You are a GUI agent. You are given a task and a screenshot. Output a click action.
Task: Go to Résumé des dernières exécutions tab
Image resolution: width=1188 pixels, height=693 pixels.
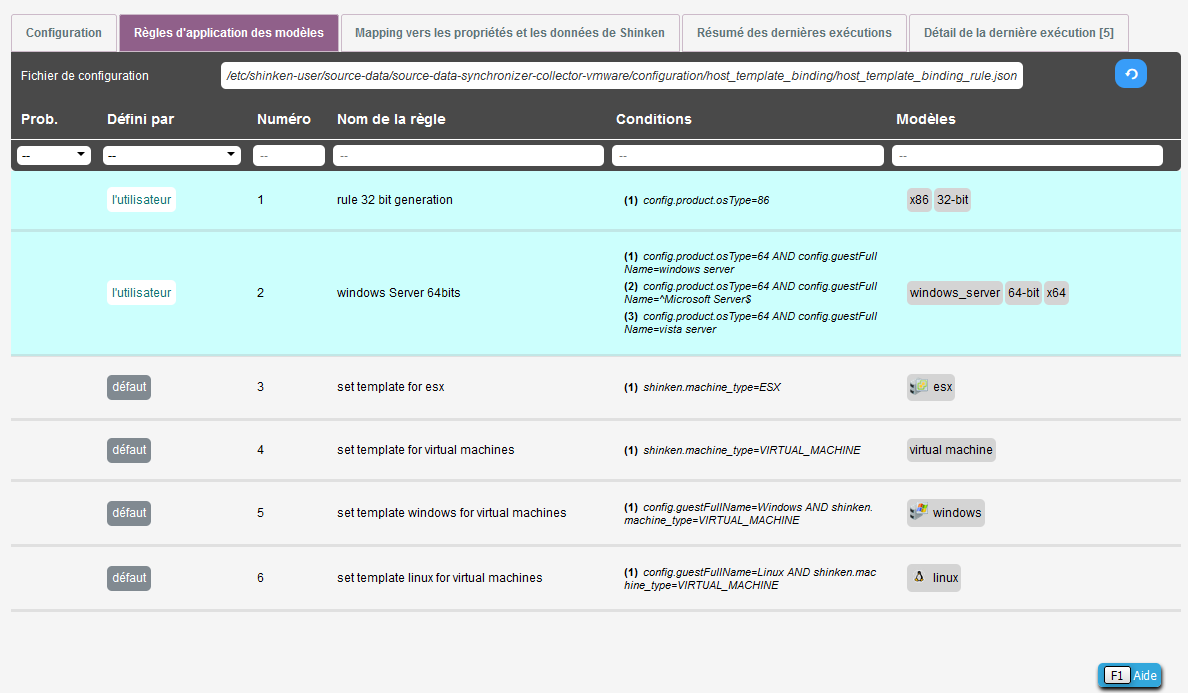794,33
